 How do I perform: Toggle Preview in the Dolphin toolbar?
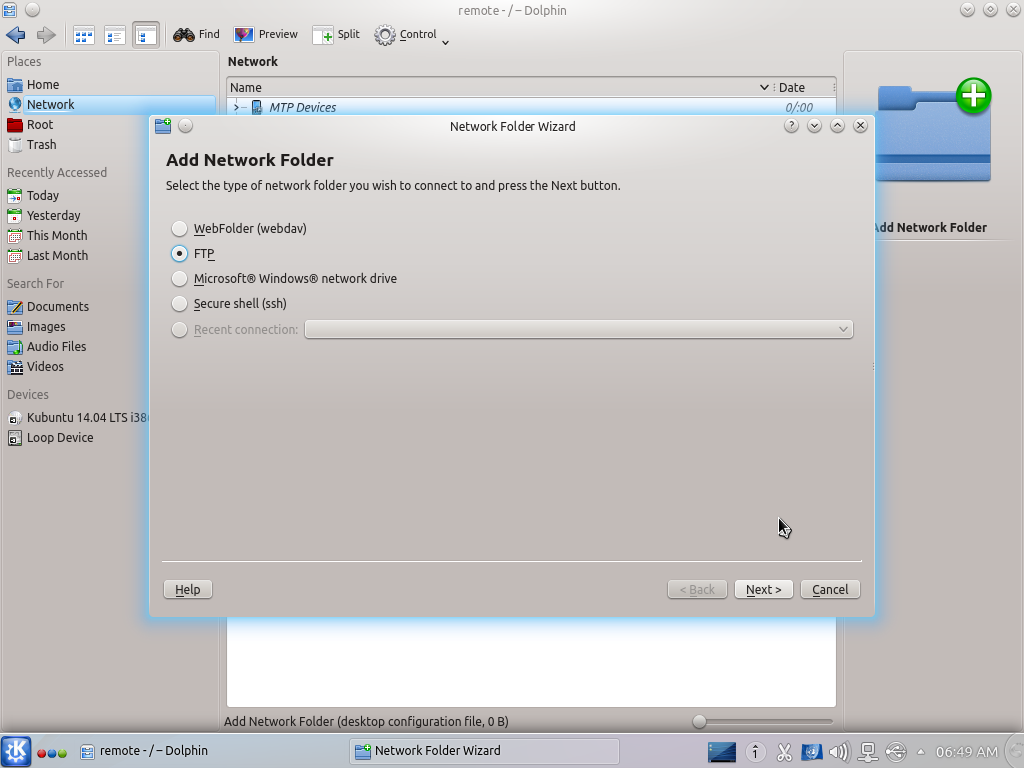[x=265, y=35]
